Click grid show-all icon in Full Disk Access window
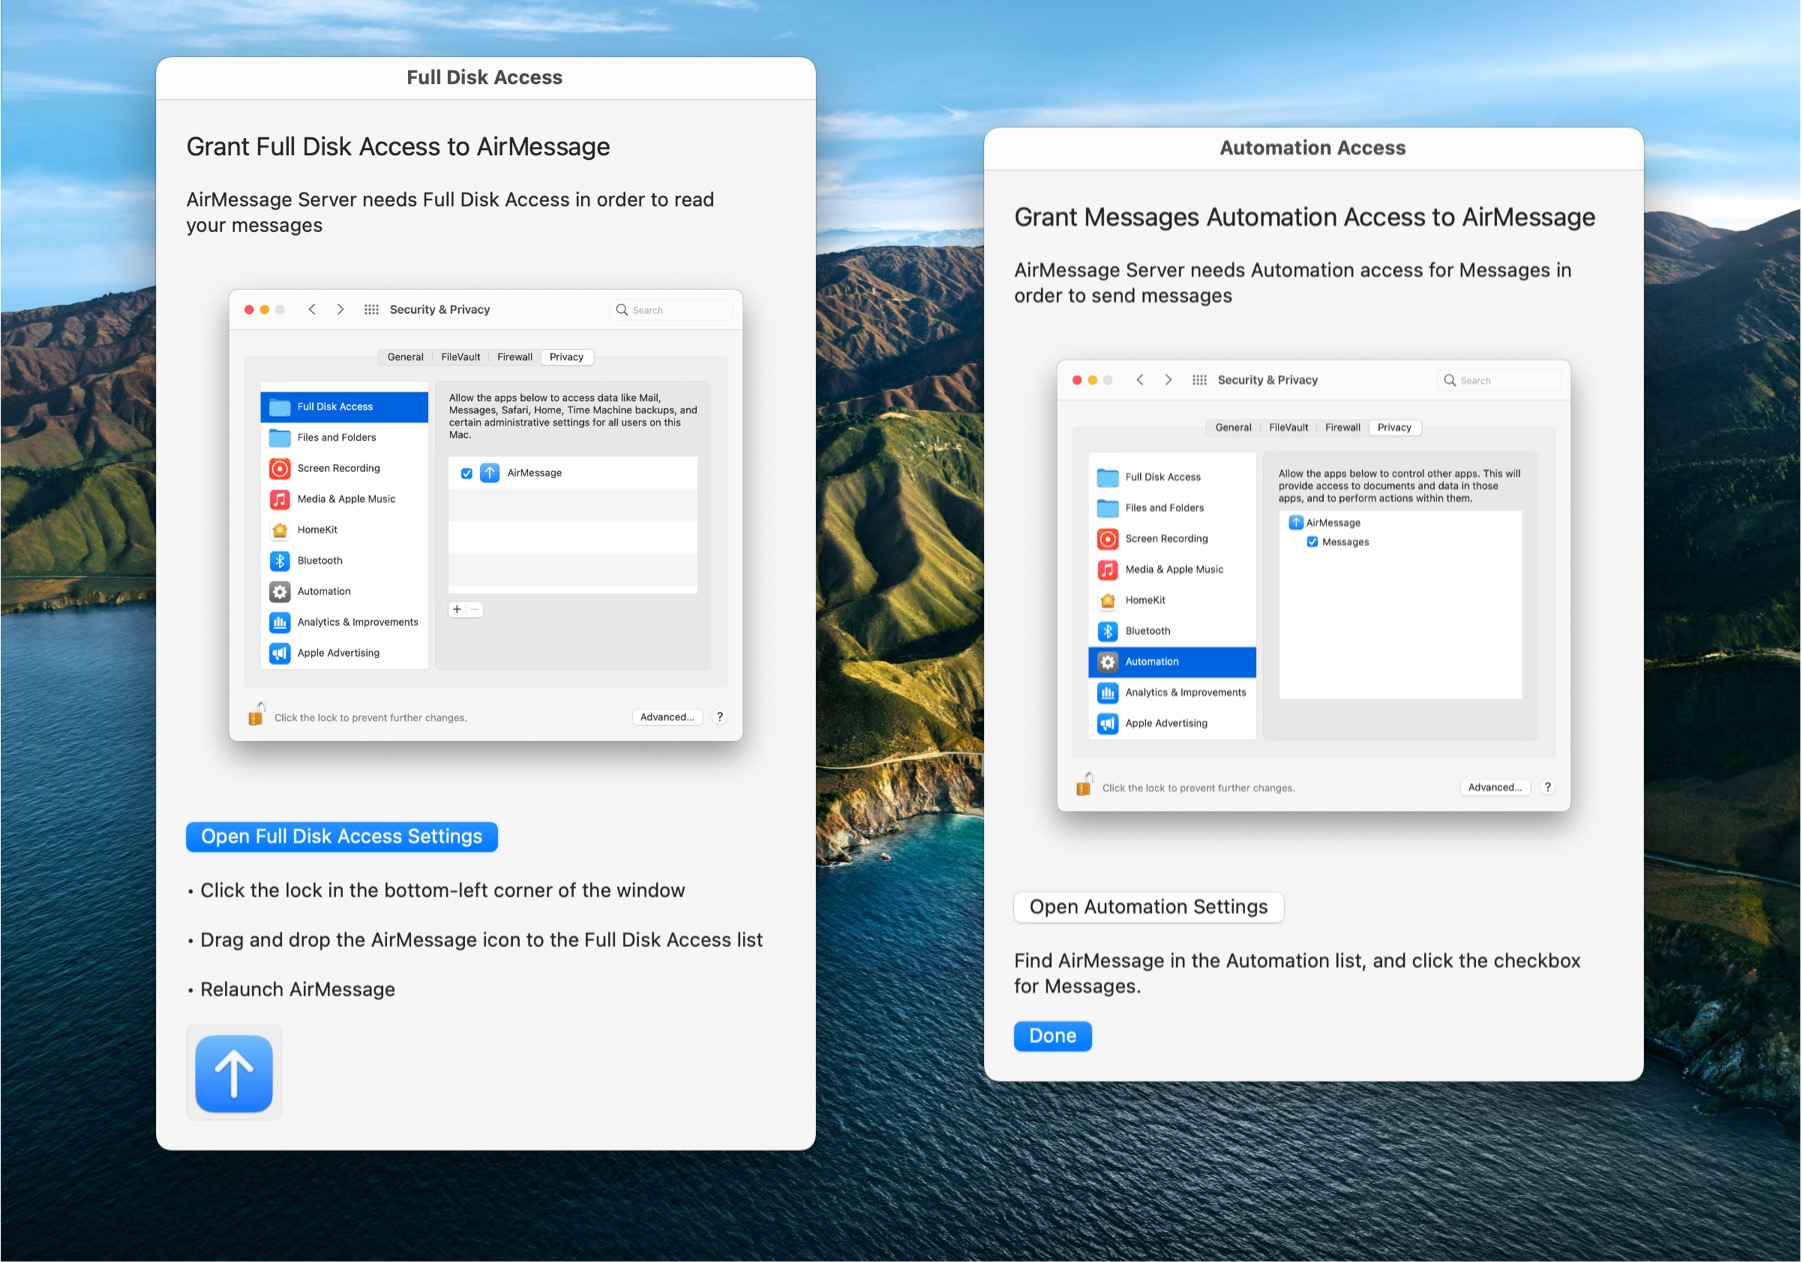This screenshot has height=1262, width=1802. click(x=371, y=310)
